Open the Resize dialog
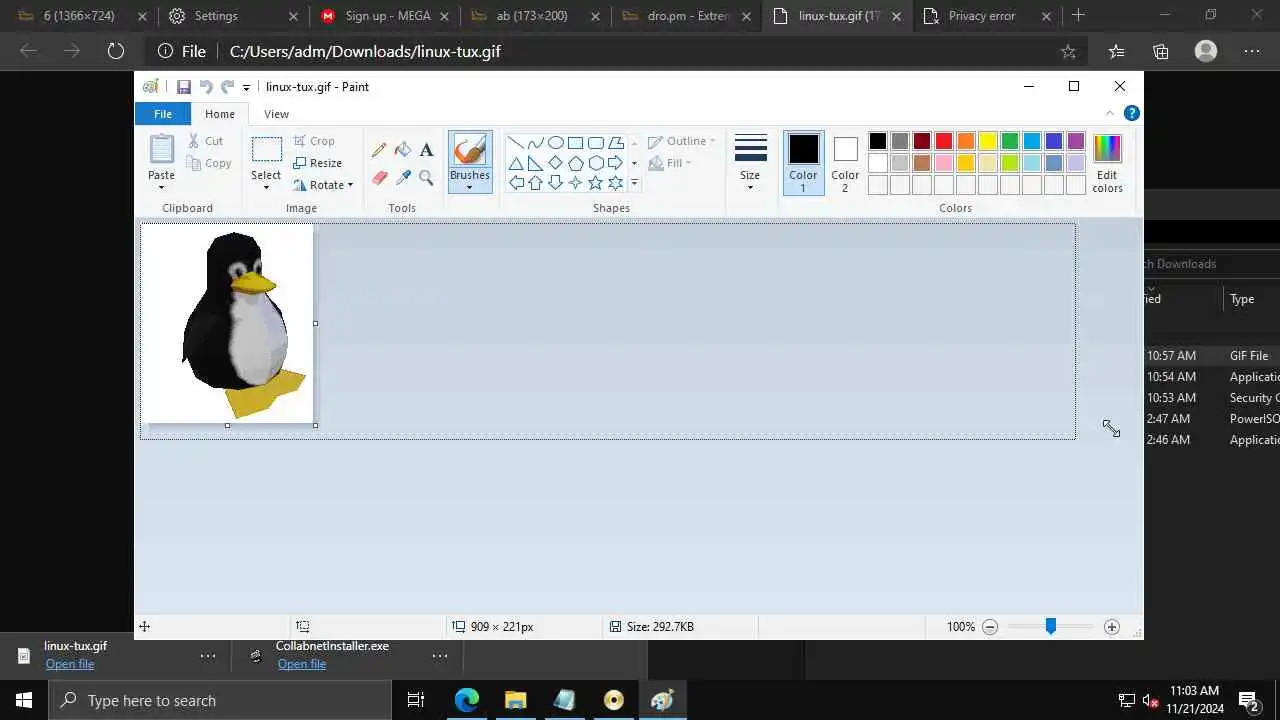The height and width of the screenshot is (720, 1280). [318, 163]
